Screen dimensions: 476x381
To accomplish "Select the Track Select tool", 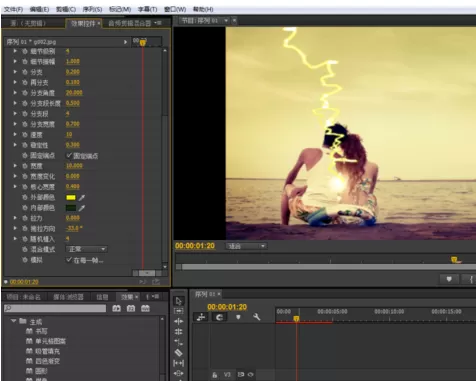I will pos(178,311).
